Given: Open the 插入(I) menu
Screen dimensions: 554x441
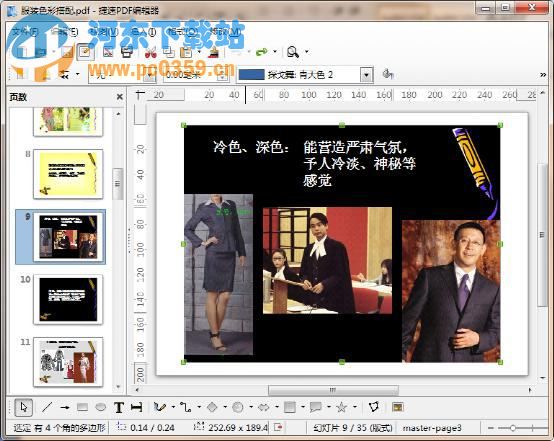Looking at the screenshot, I should click(x=143, y=32).
